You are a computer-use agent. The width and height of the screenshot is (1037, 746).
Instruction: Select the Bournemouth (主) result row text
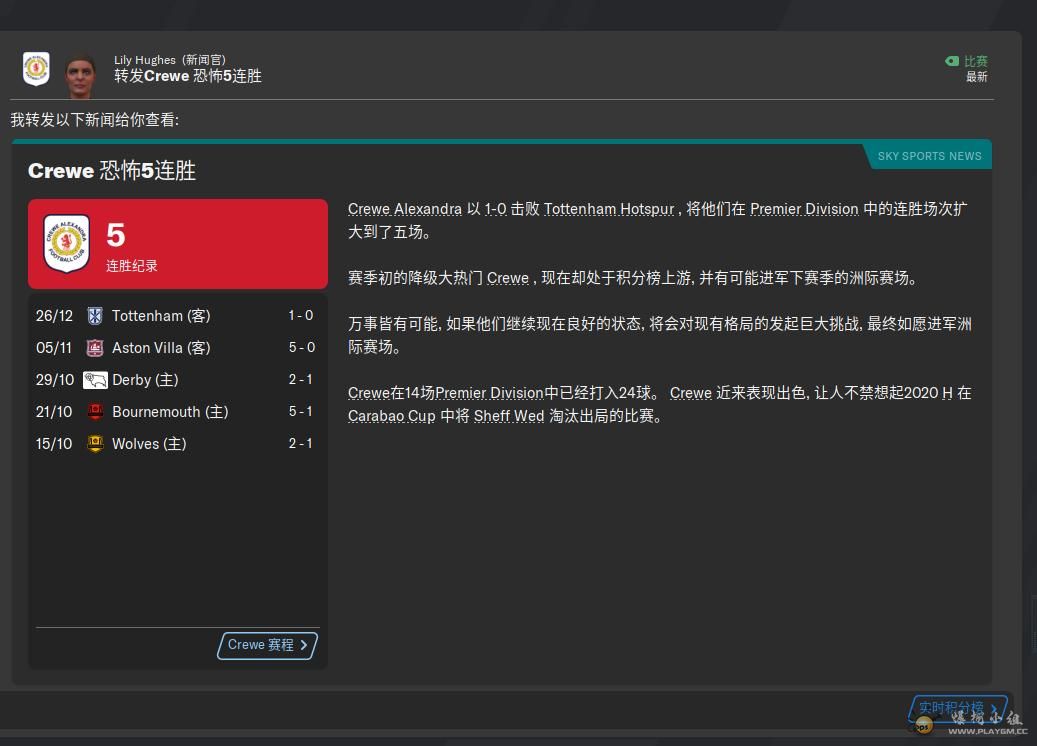coord(170,411)
